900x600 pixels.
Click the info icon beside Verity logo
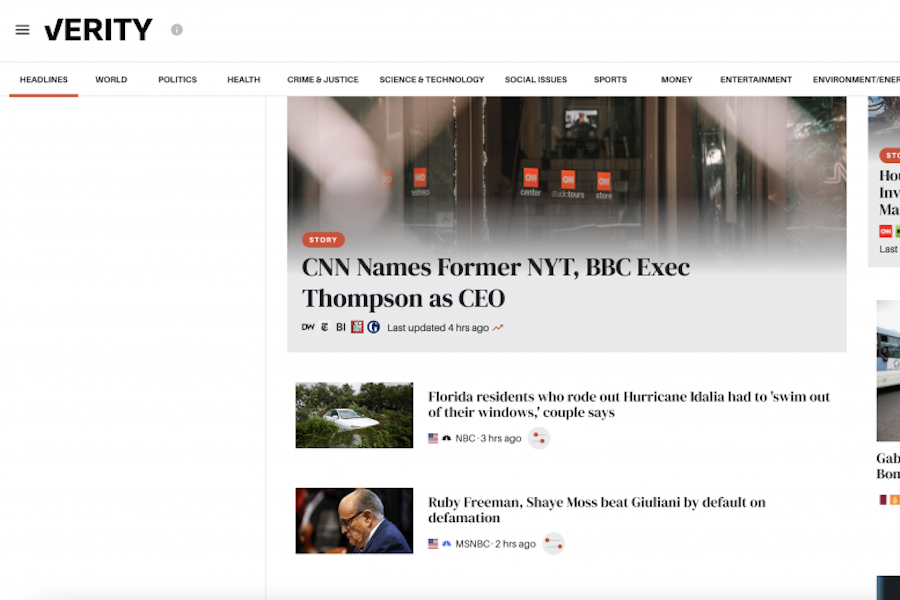click(177, 30)
